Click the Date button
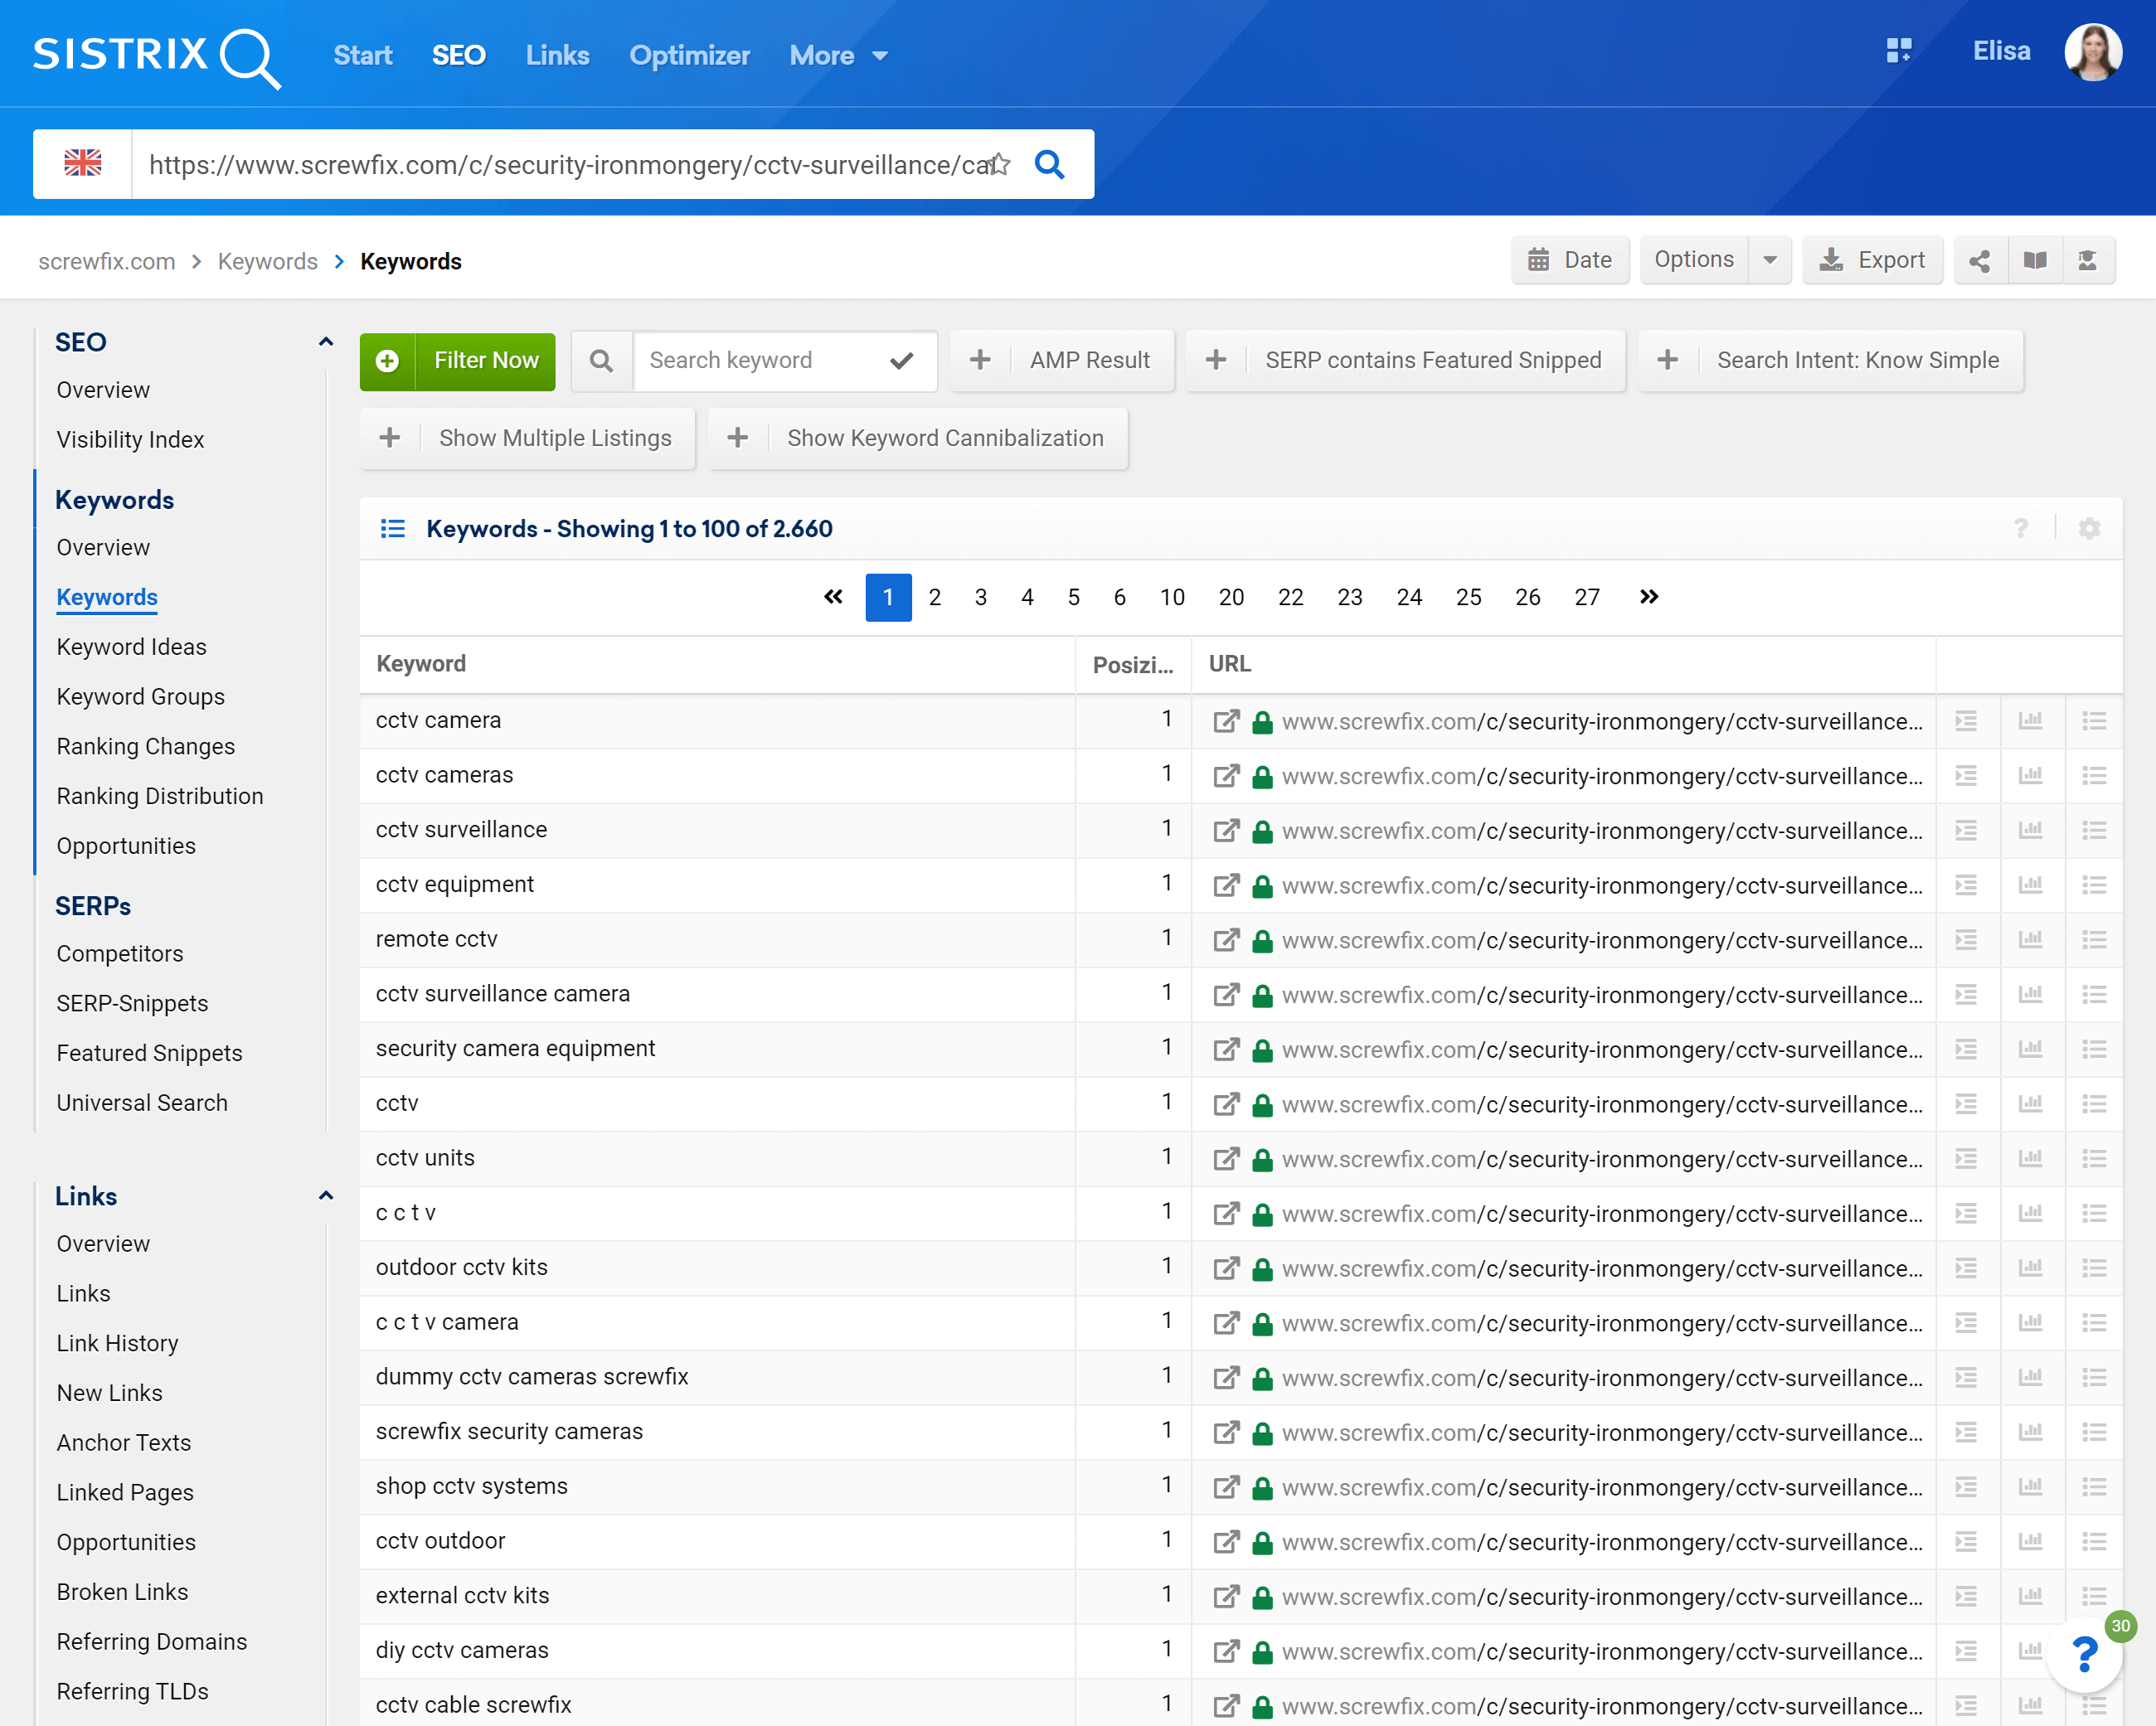The width and height of the screenshot is (2156, 1726). (x=1570, y=260)
